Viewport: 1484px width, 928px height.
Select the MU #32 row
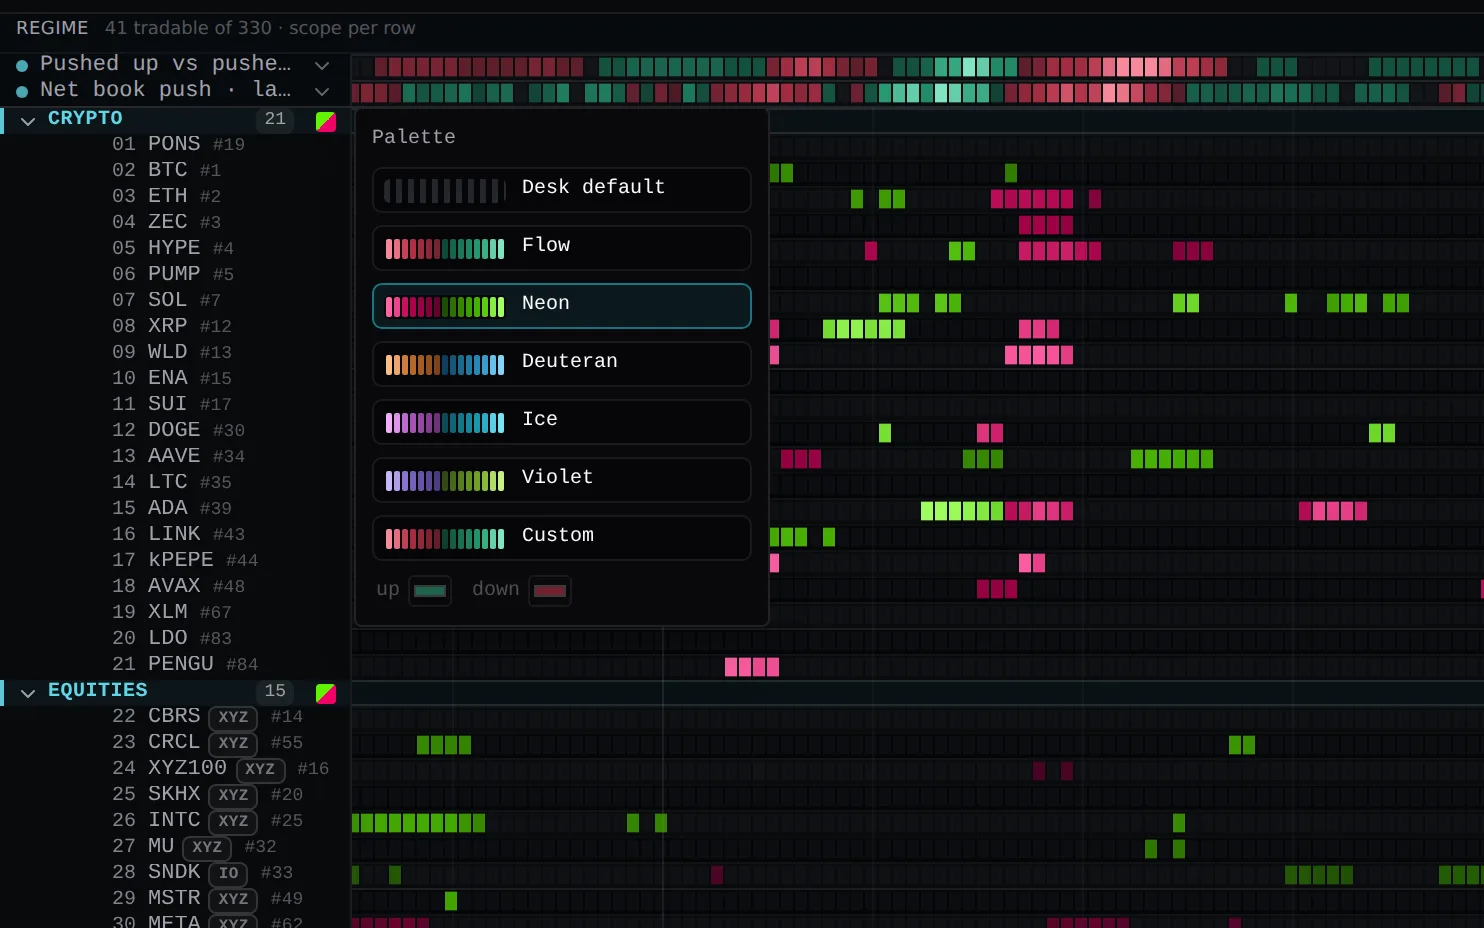pyautogui.click(x=176, y=846)
